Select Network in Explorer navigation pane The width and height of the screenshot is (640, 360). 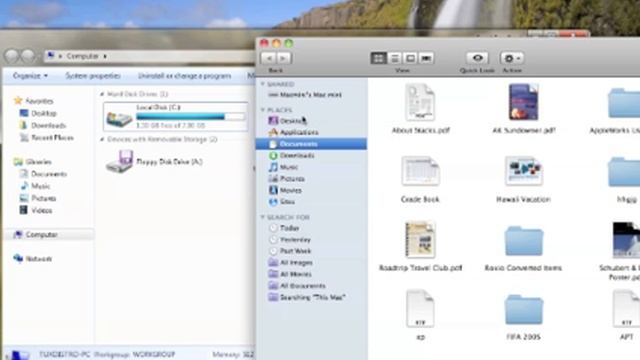33,258
